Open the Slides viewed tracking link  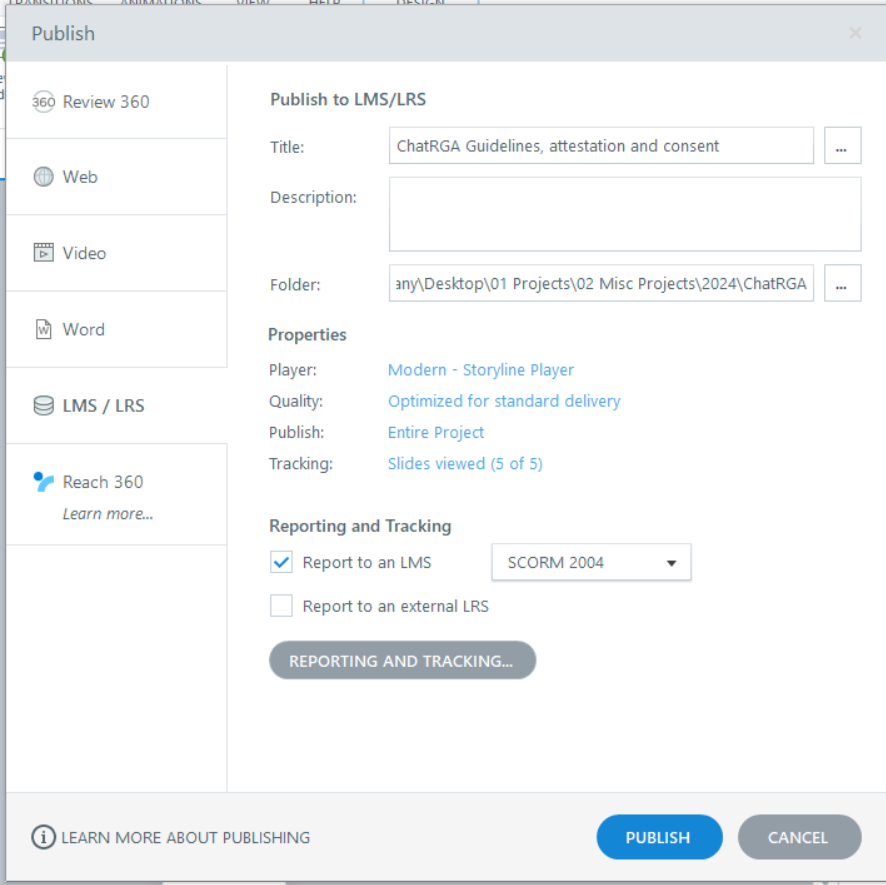[x=465, y=464]
